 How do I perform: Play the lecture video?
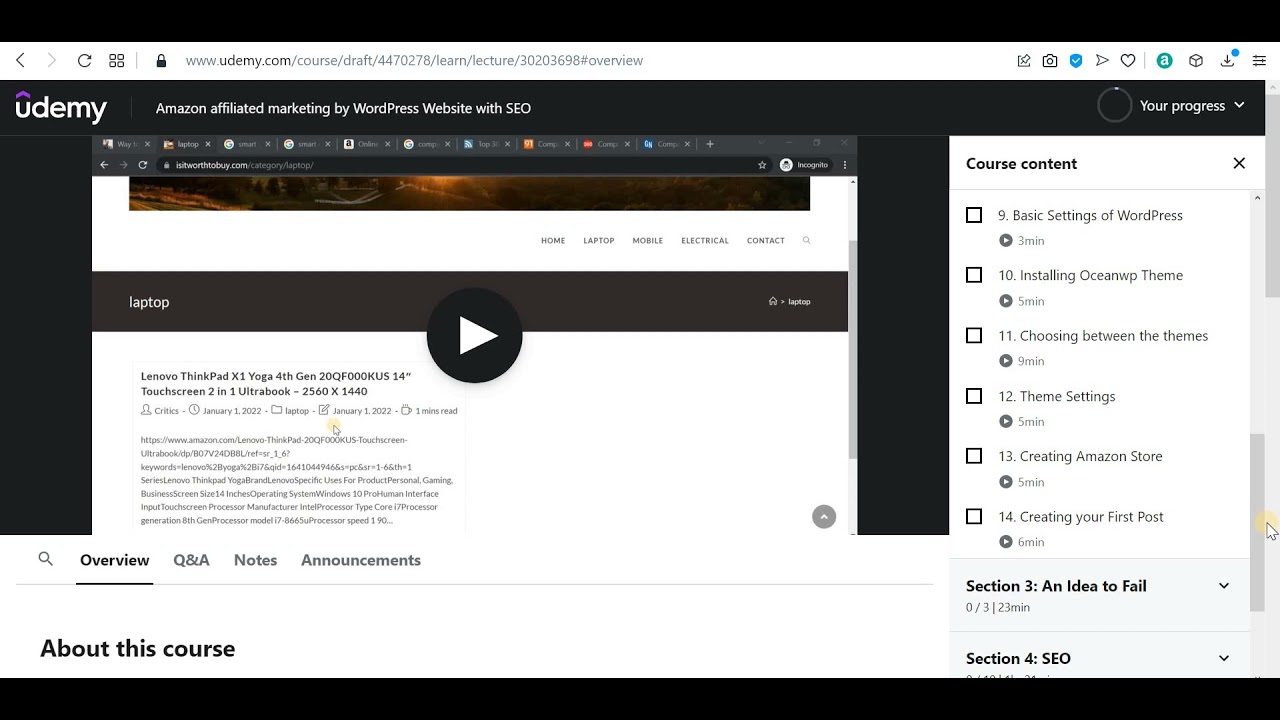click(474, 336)
